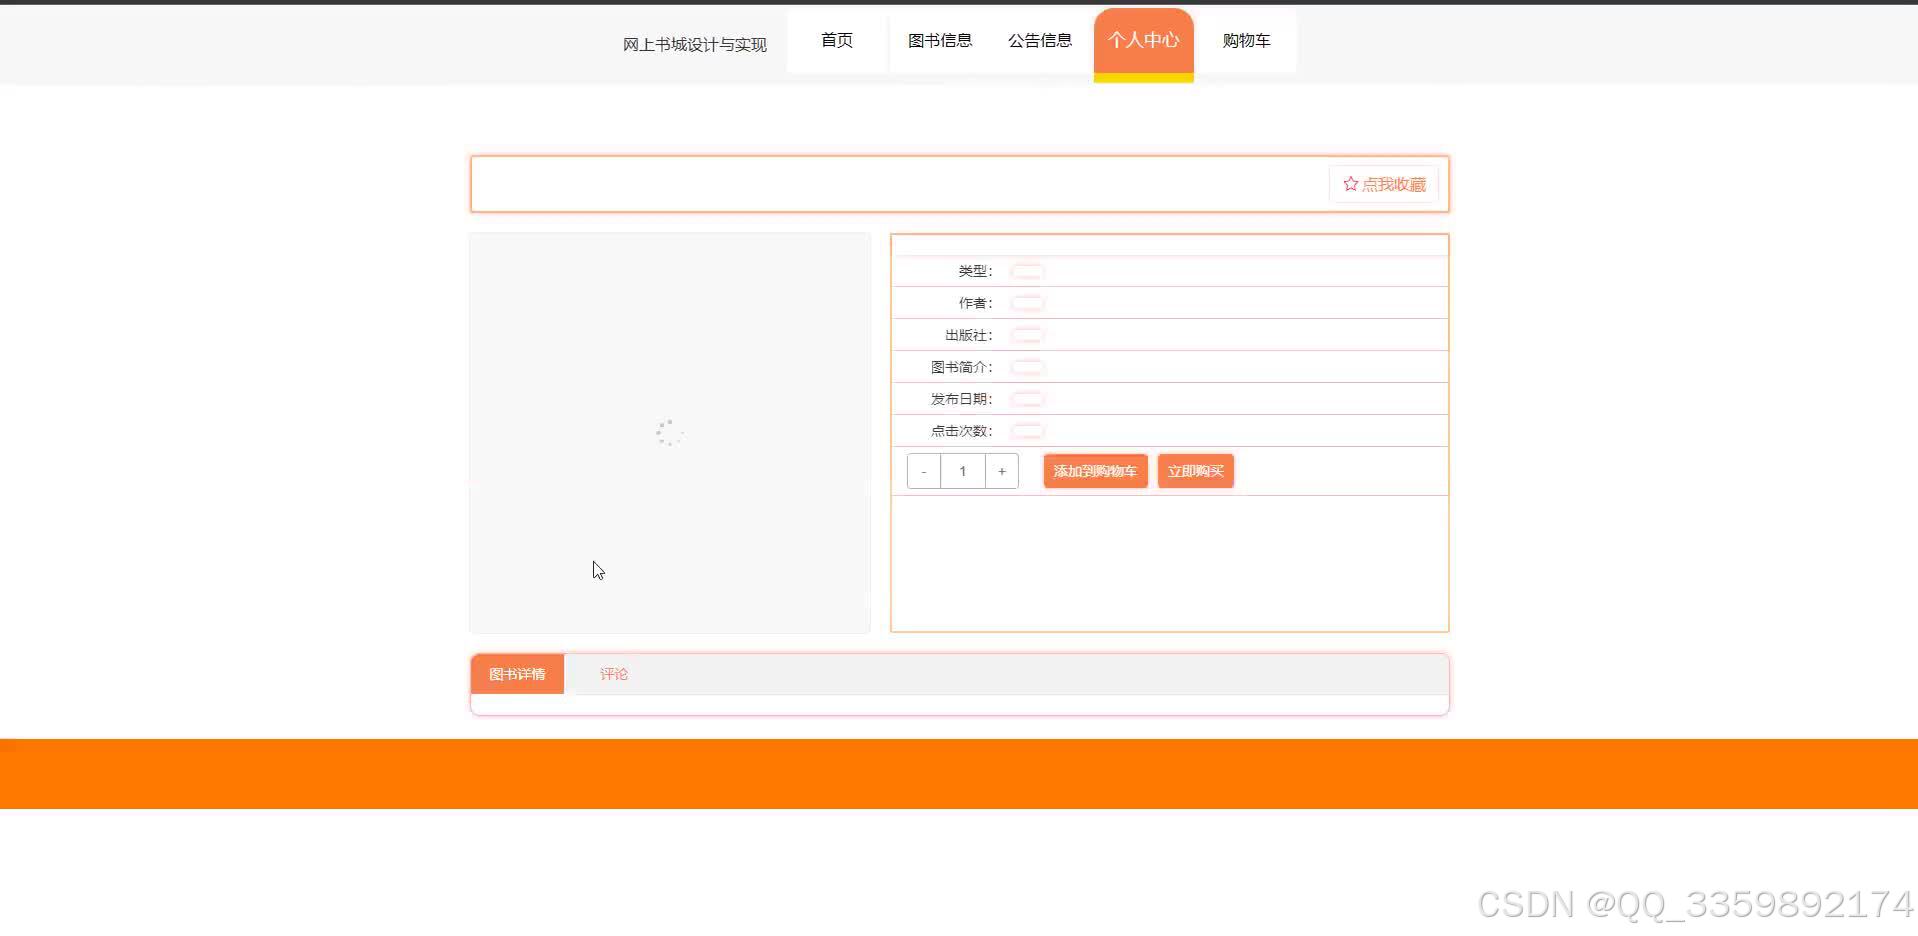Viewport: 1918px width, 936px height.
Task: Click the loading book cover image area
Action: click(x=670, y=433)
